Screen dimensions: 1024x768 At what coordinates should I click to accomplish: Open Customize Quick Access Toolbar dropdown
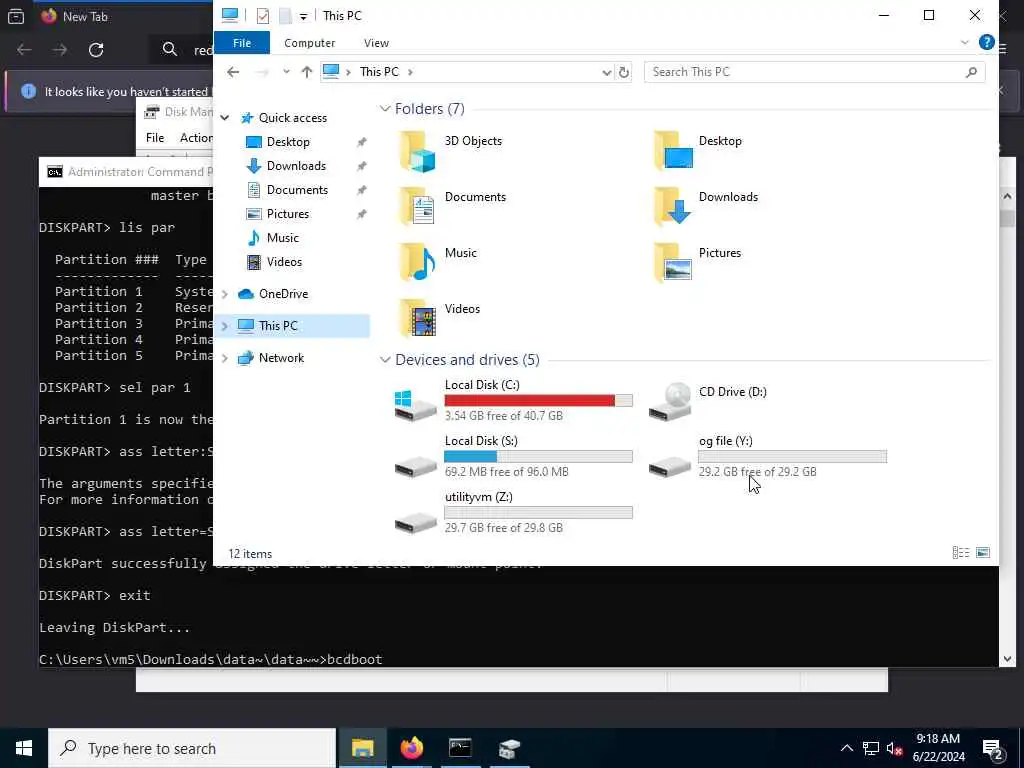coord(303,16)
